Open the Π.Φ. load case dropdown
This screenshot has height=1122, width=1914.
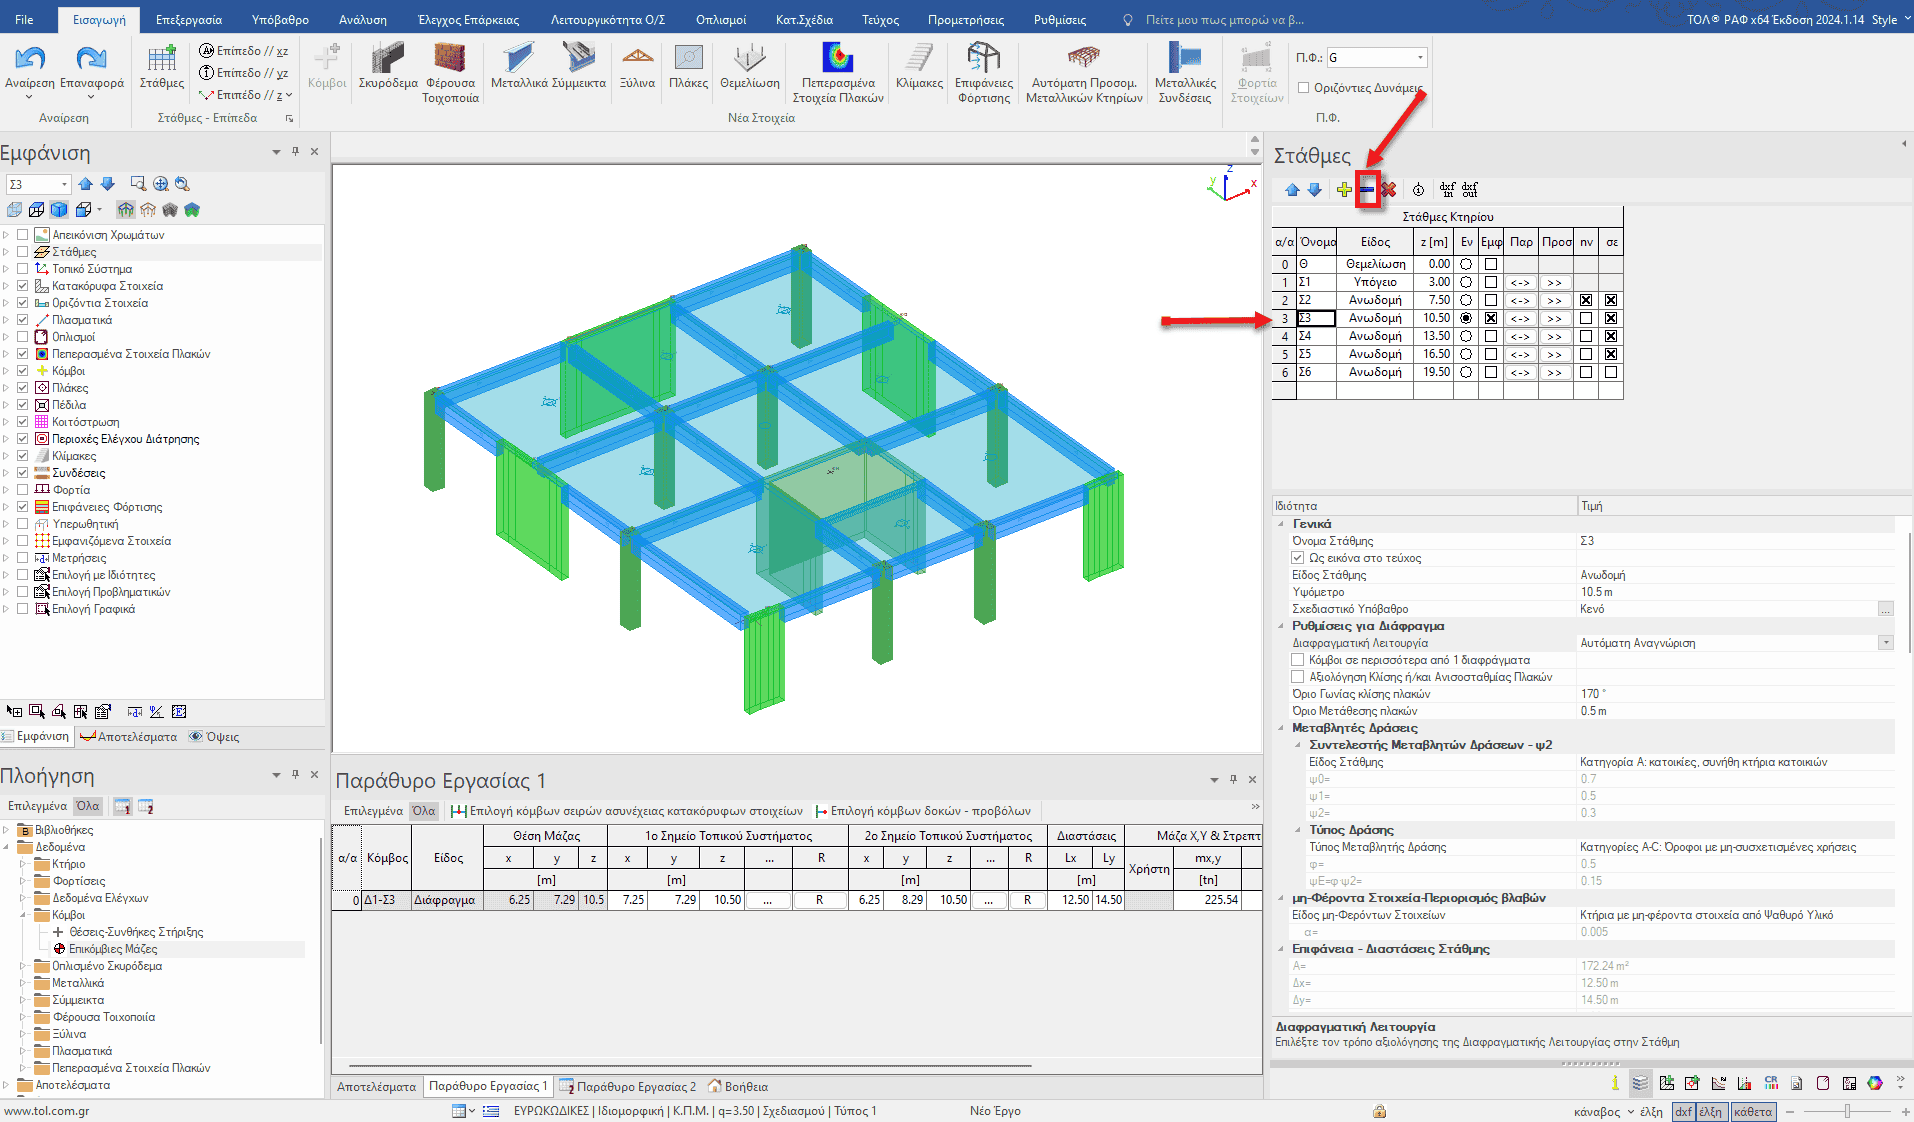(x=1420, y=58)
